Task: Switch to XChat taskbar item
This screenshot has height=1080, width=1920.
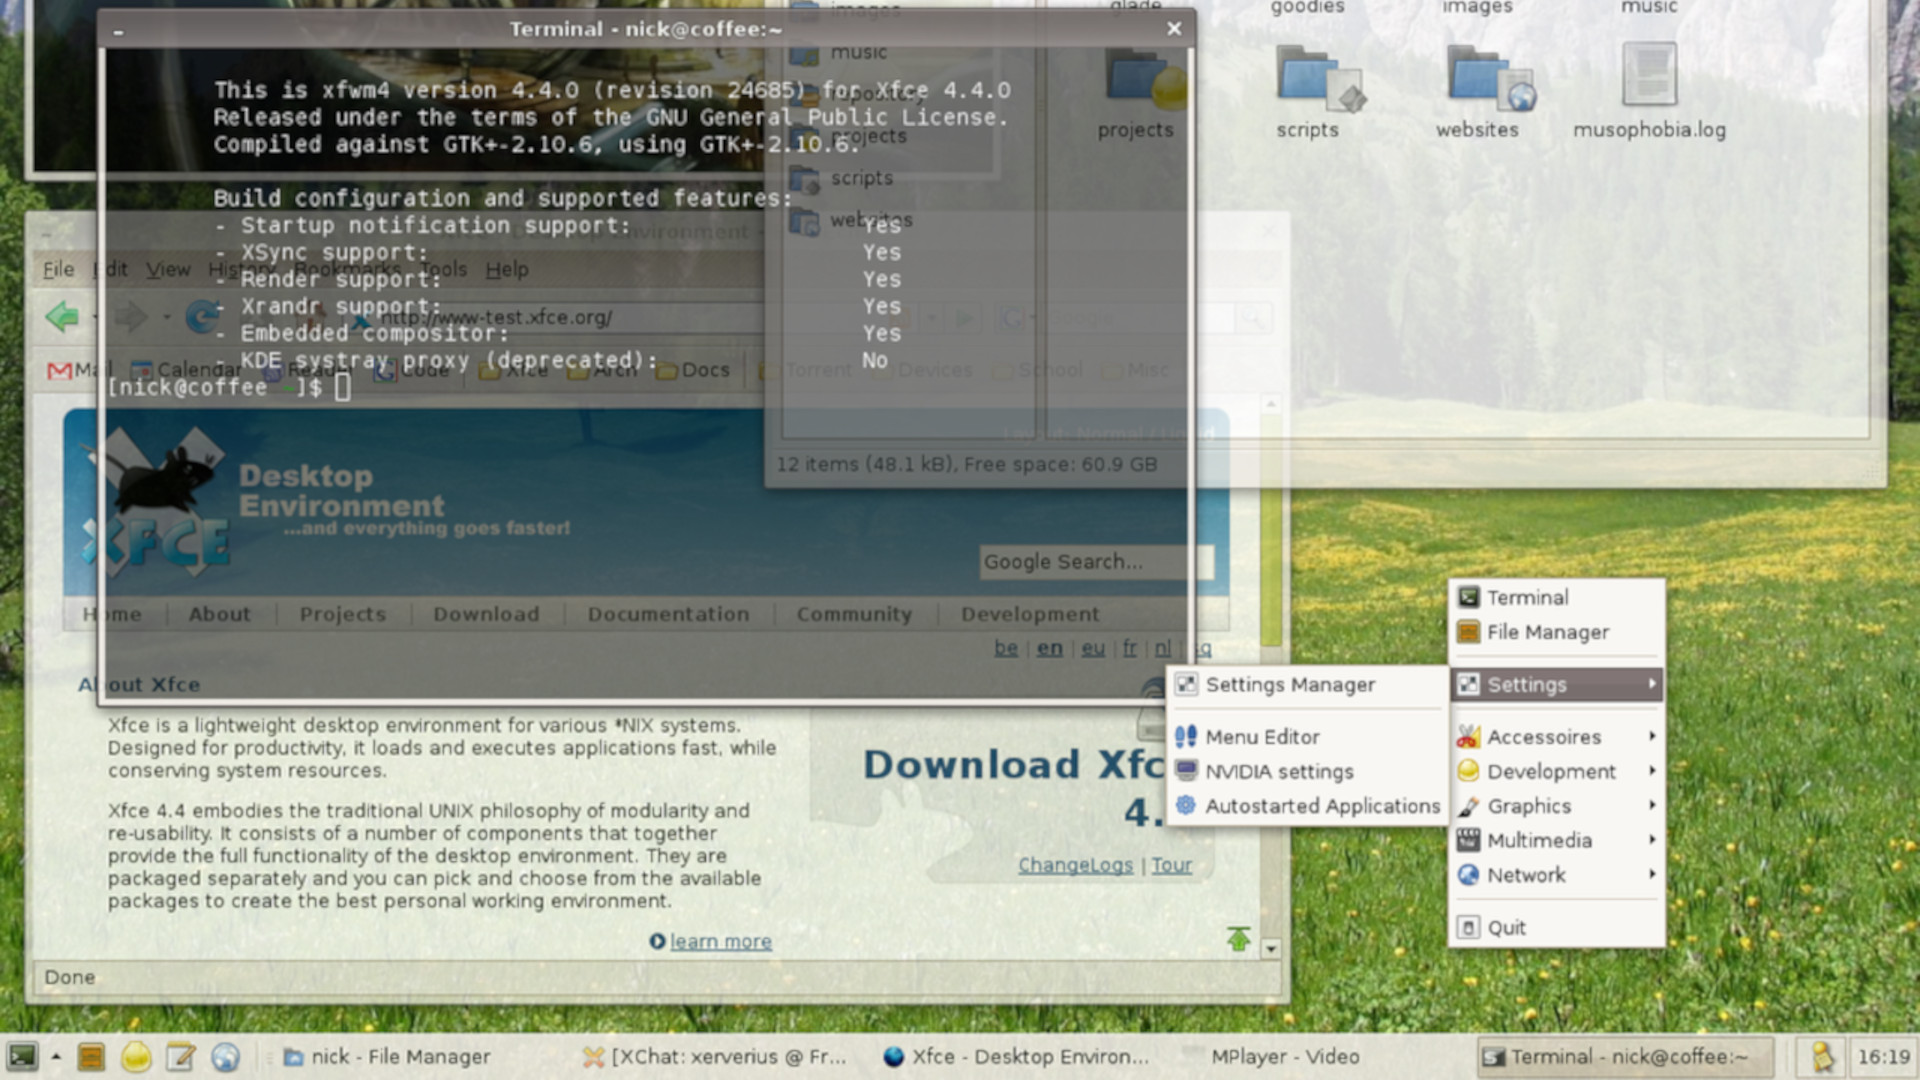Action: click(714, 1056)
